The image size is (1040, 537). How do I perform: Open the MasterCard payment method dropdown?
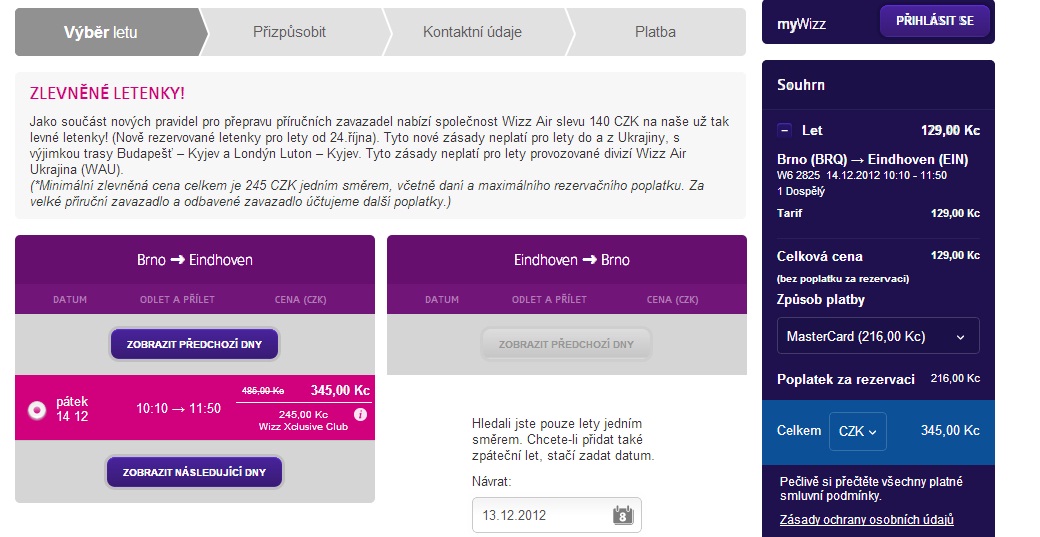point(878,337)
